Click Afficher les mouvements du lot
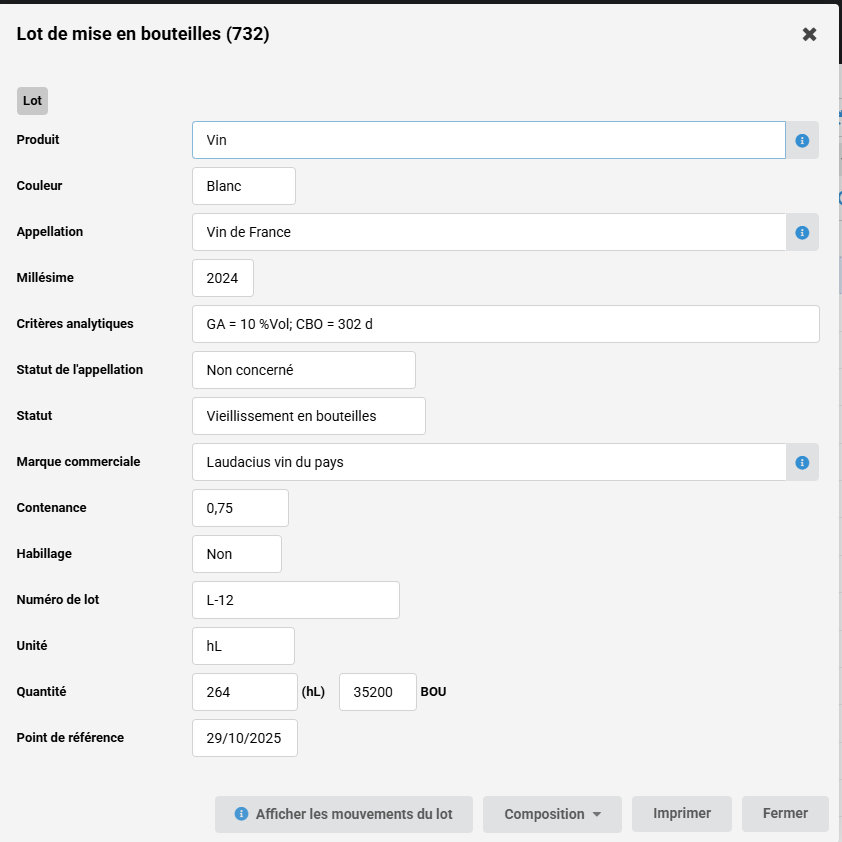The image size is (842, 842). (343, 814)
